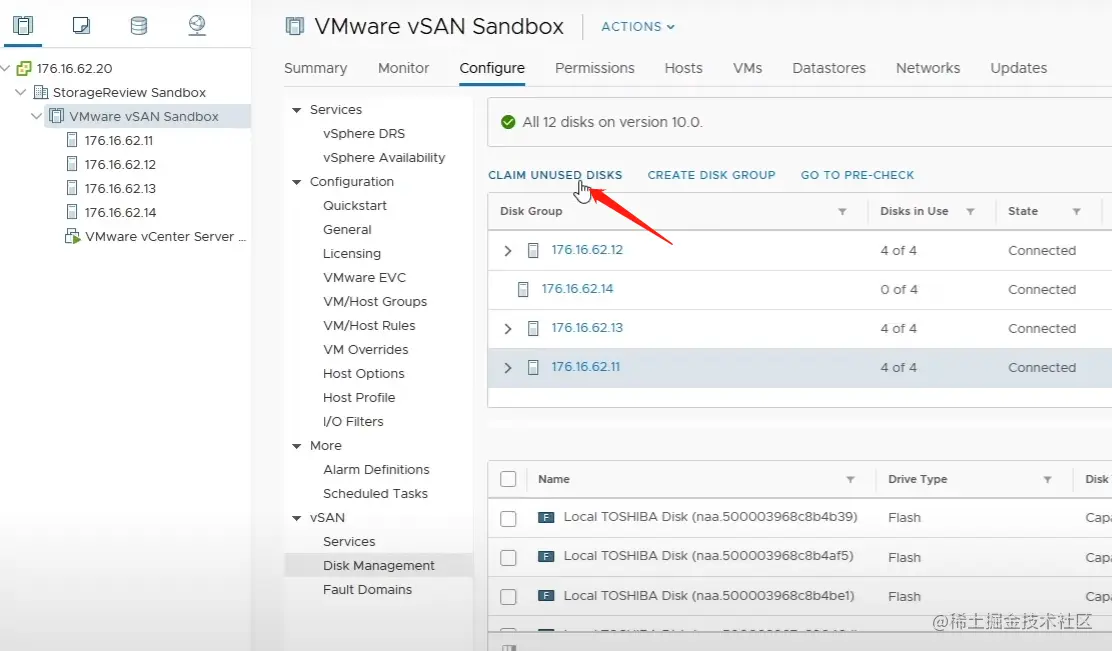
Task: Open the Networking inventory view icon
Action: 197,26
